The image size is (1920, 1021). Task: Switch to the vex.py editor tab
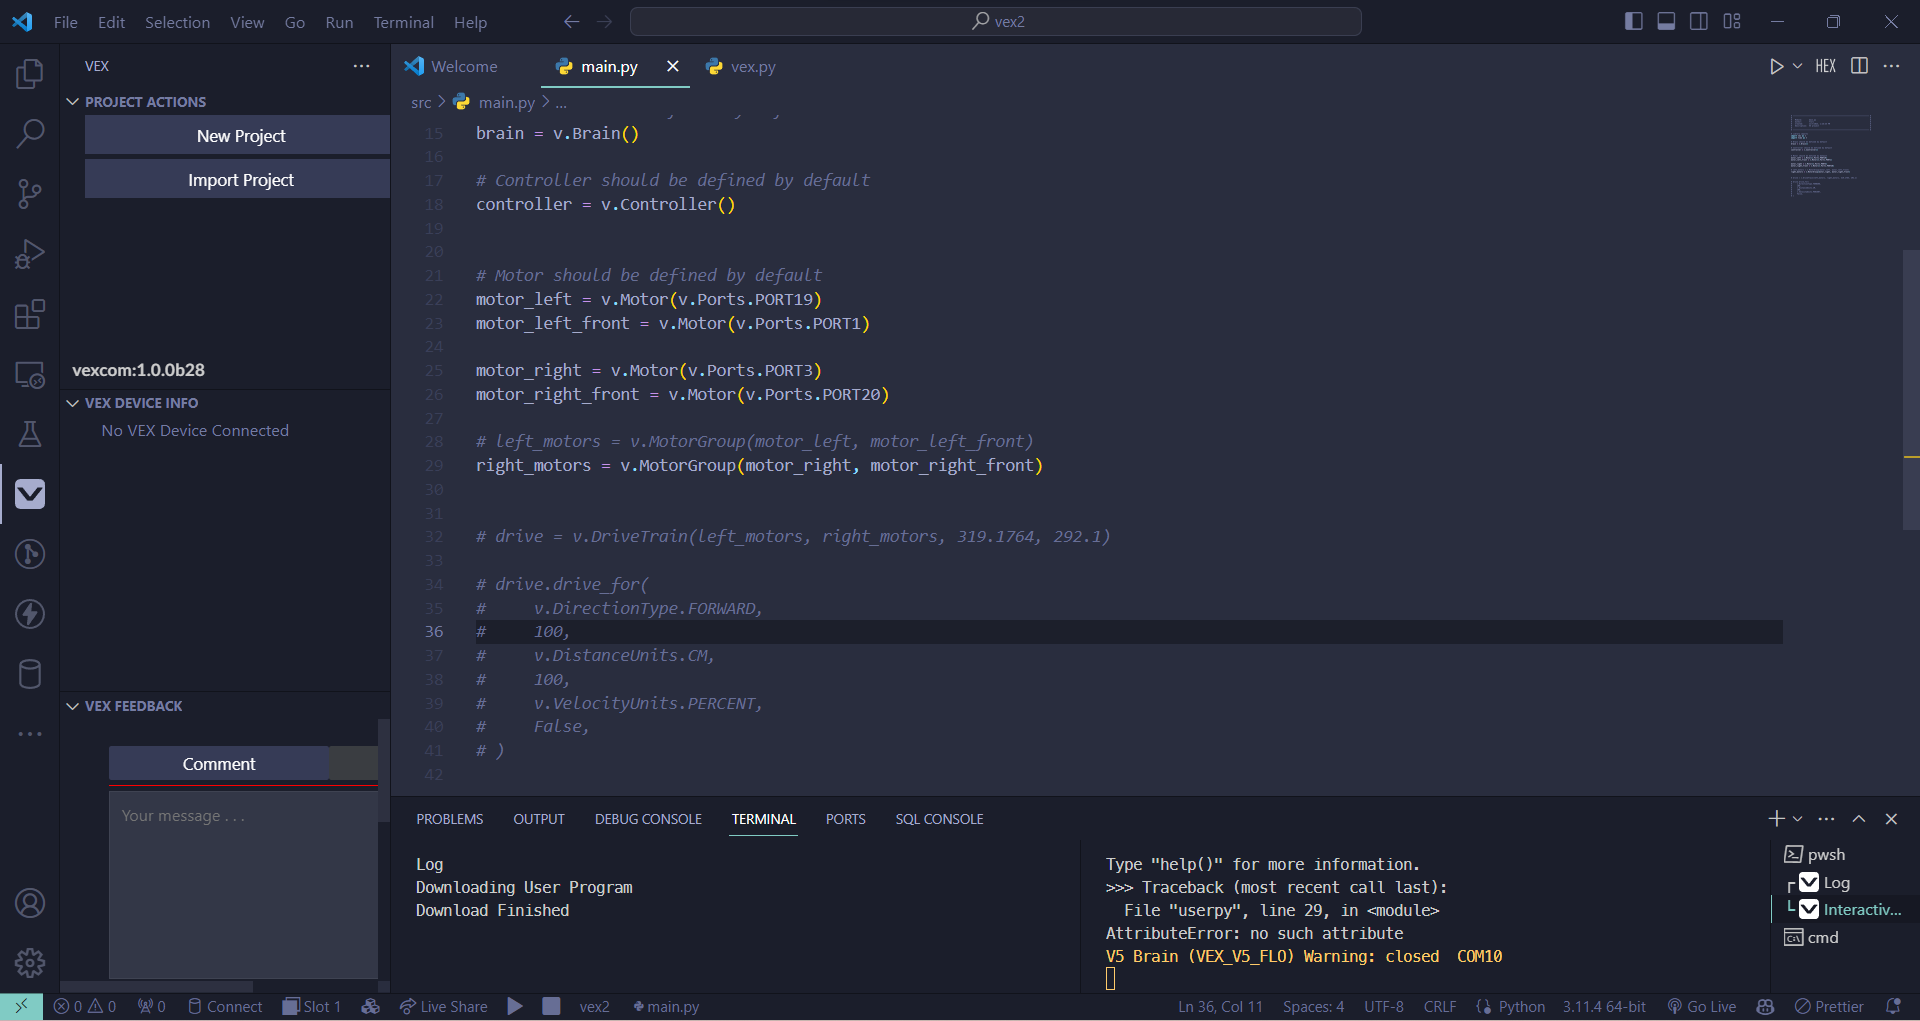[x=741, y=66]
